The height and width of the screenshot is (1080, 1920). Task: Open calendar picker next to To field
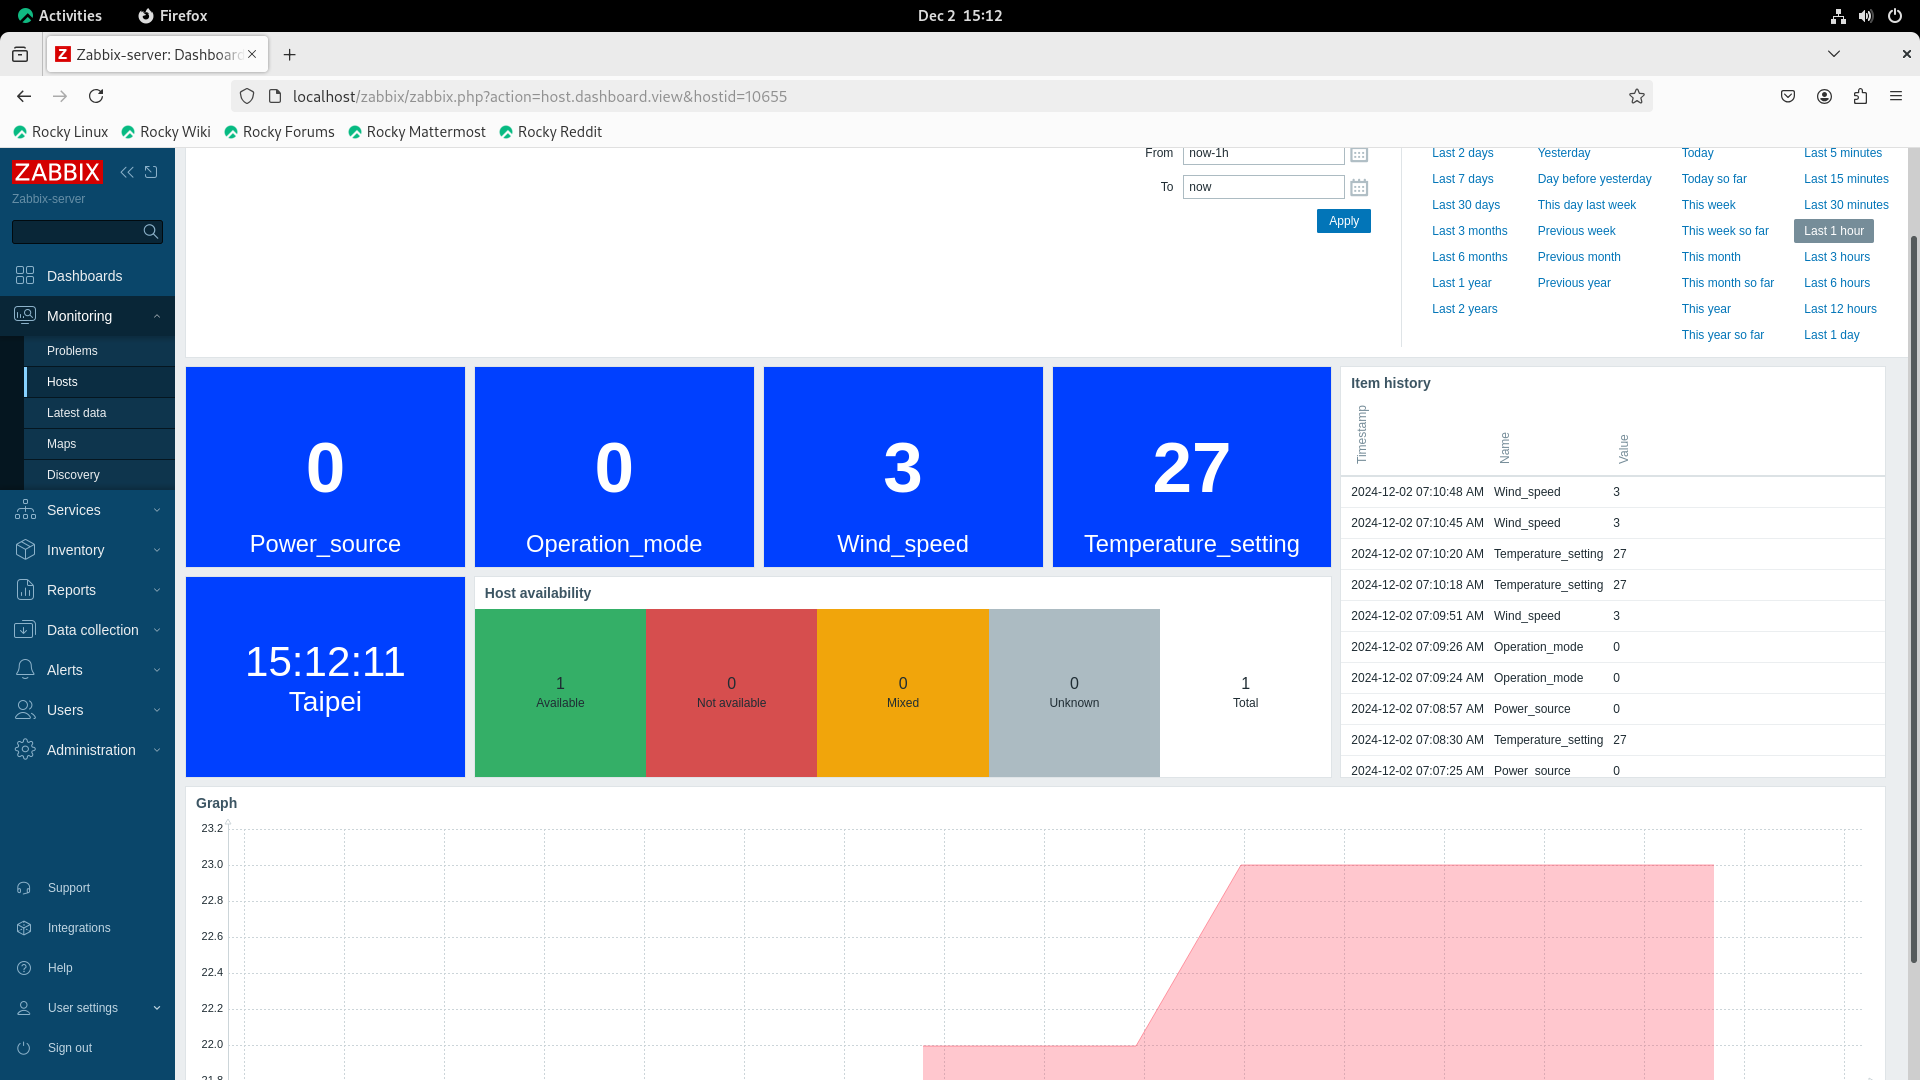(1359, 187)
